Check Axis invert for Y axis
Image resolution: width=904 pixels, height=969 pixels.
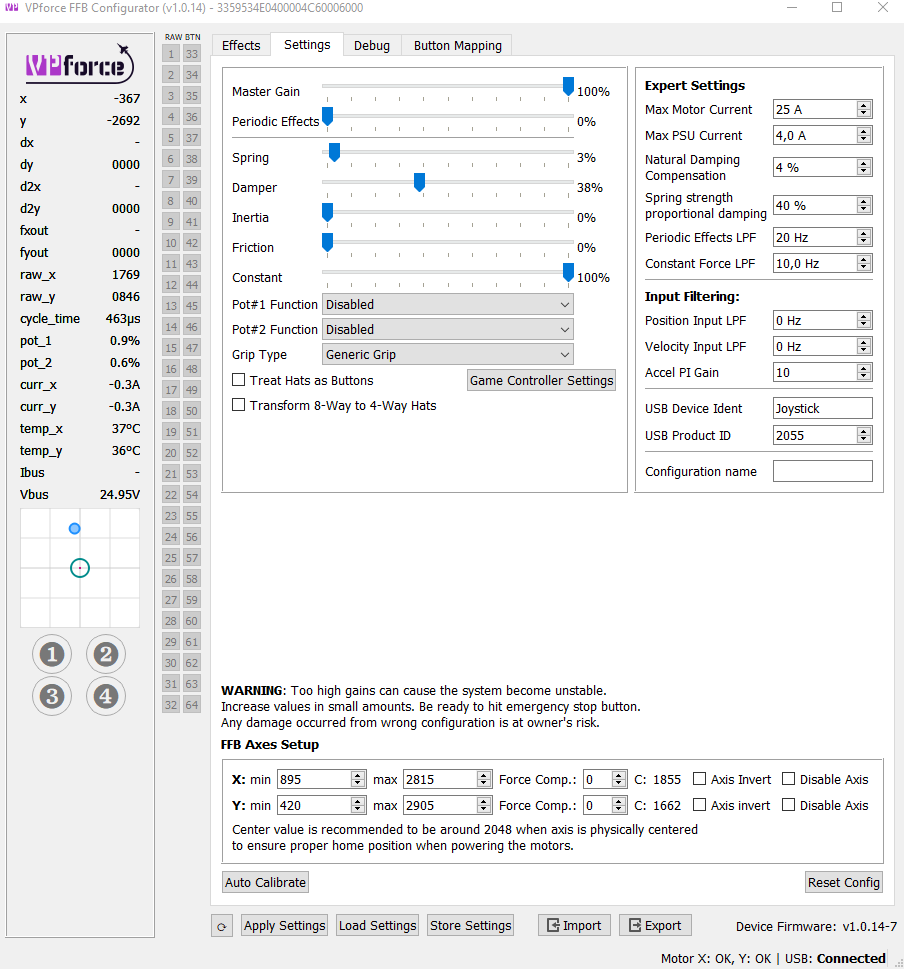[699, 805]
